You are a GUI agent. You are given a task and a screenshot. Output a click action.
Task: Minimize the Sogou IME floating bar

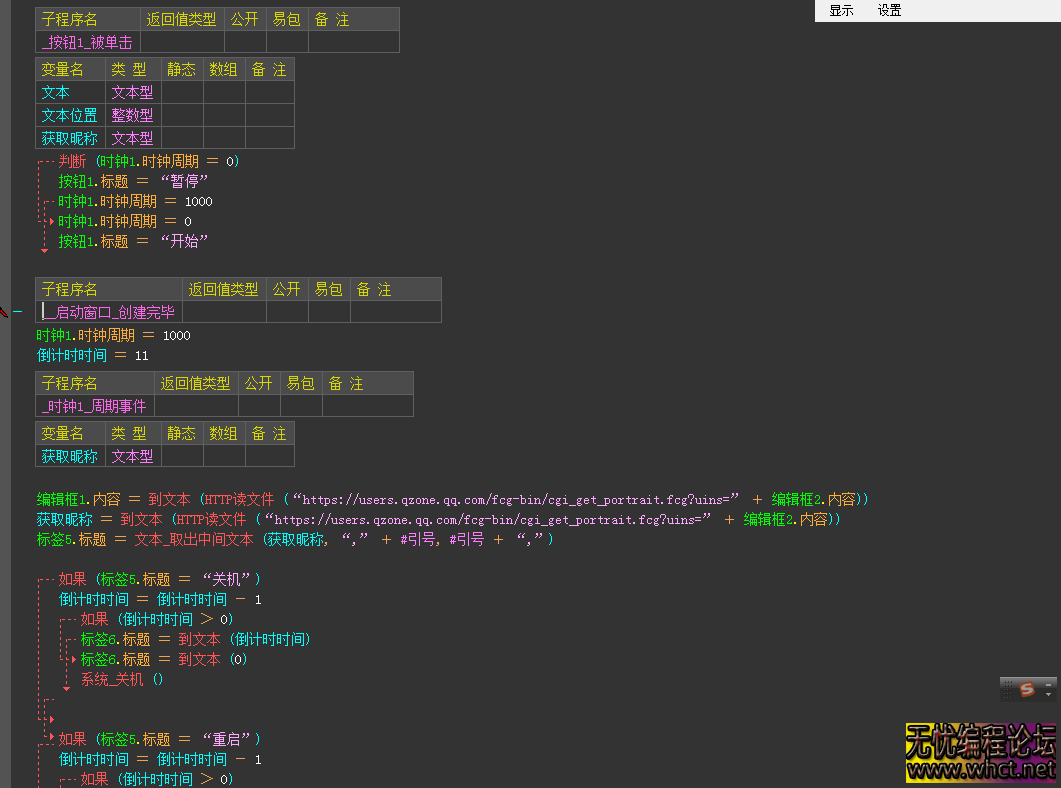point(1048,683)
